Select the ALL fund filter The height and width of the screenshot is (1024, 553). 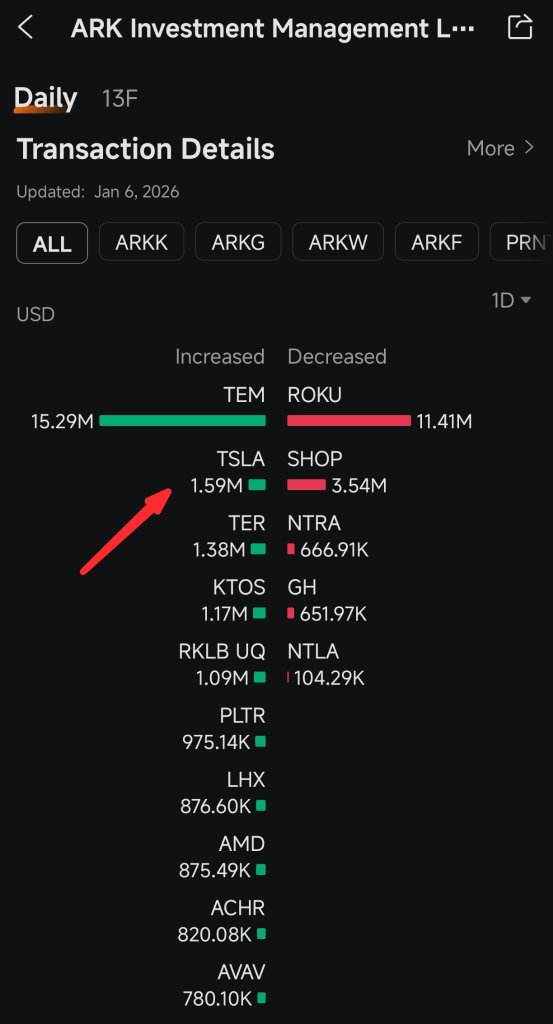click(x=52, y=243)
